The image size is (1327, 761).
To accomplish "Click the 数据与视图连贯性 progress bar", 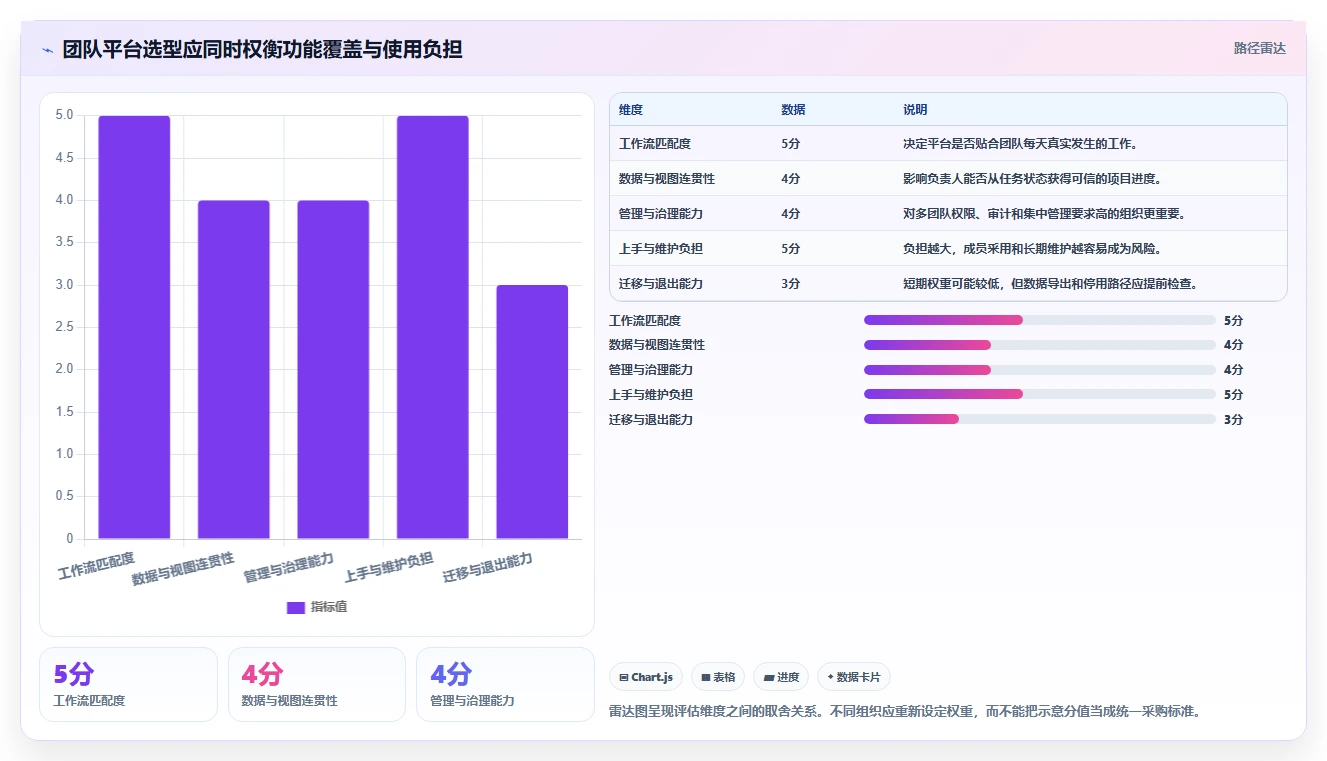I will 1040,345.
